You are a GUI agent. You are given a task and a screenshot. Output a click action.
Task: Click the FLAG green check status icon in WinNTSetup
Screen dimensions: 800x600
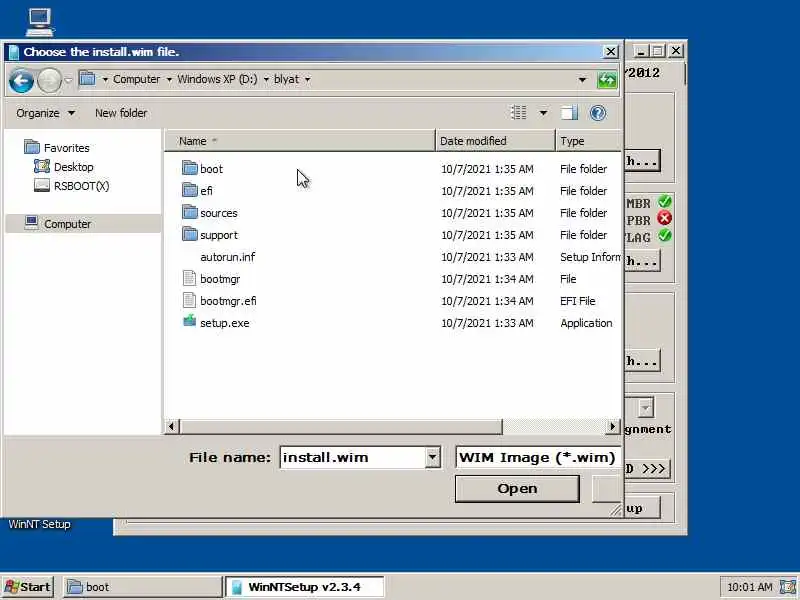click(x=664, y=236)
